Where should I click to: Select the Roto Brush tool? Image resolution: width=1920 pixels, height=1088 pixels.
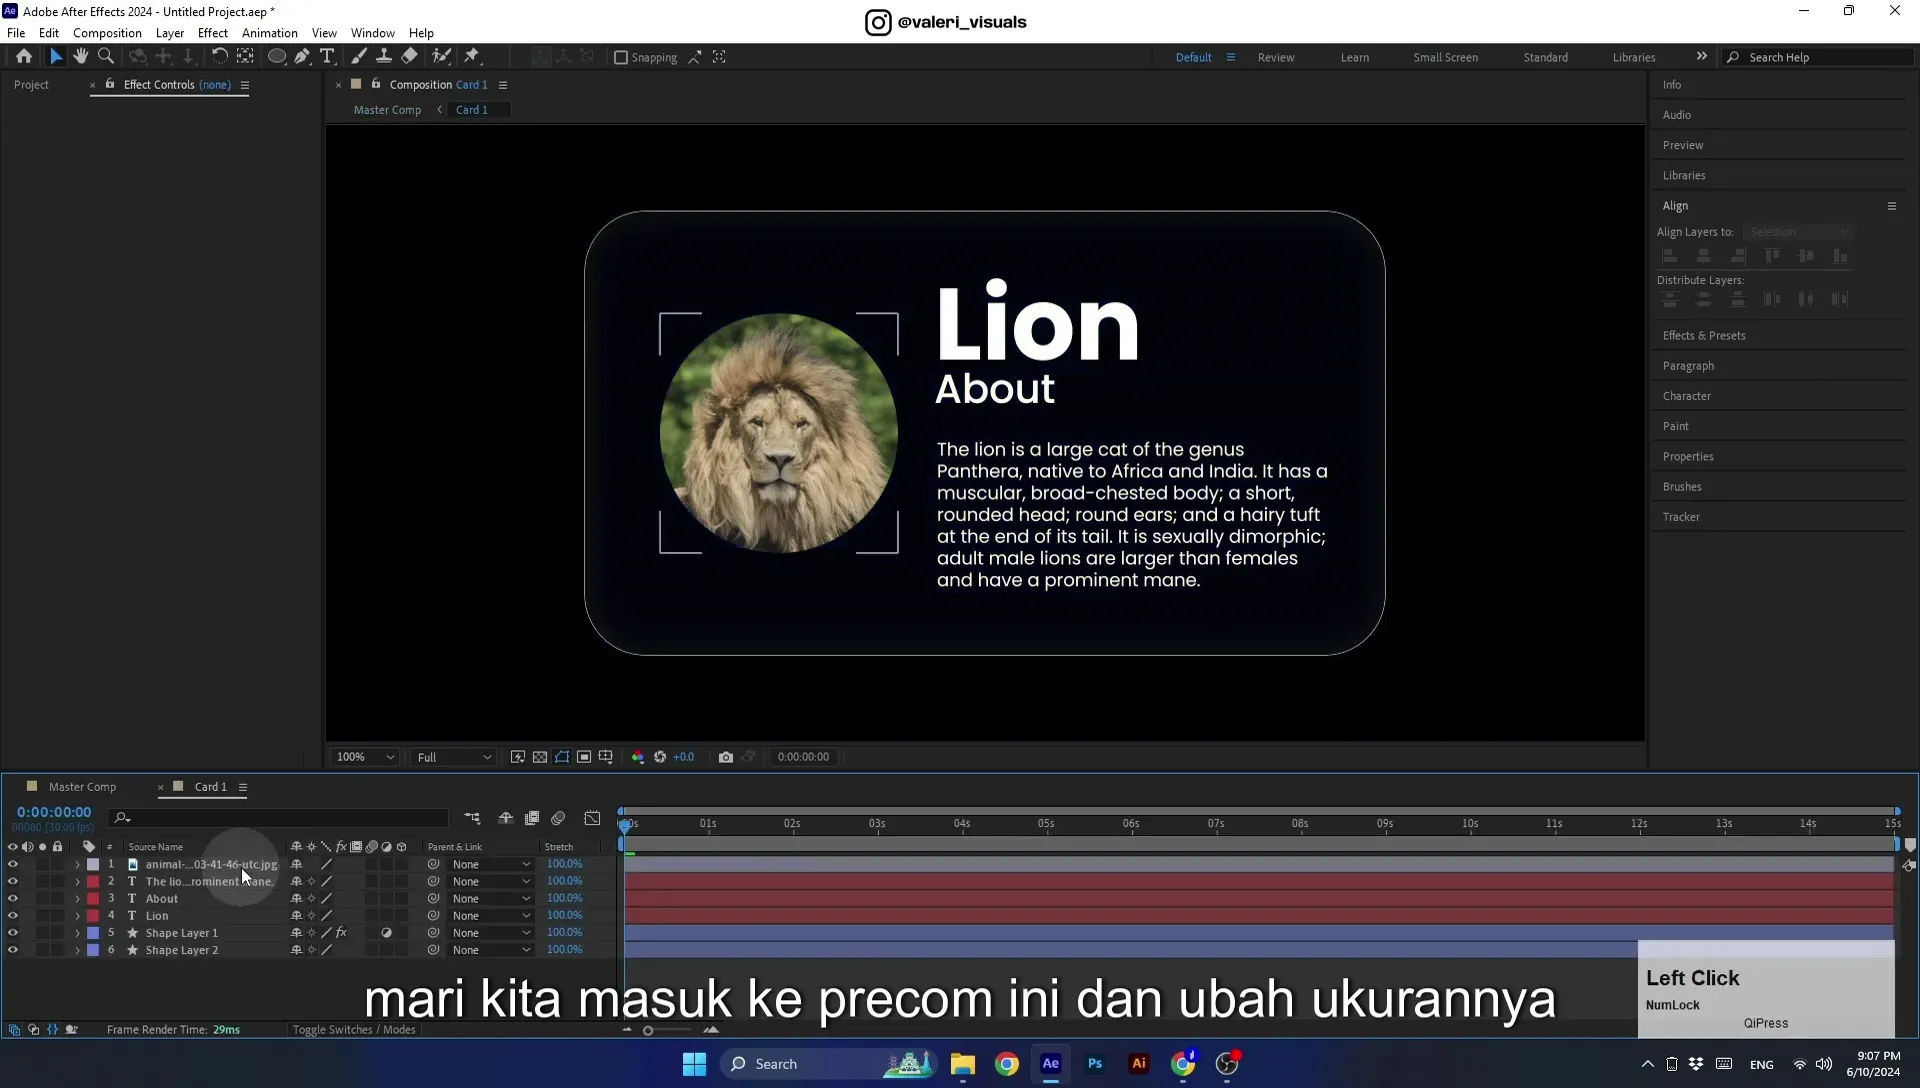pos(441,57)
